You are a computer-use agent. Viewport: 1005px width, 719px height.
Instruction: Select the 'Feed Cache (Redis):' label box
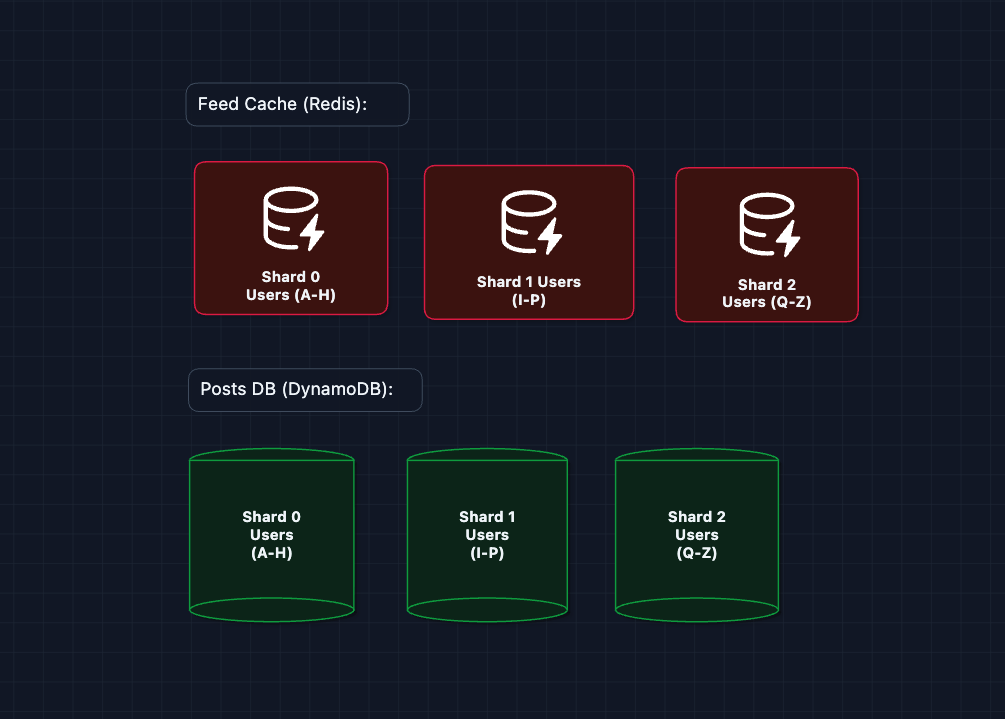pyautogui.click(x=297, y=104)
